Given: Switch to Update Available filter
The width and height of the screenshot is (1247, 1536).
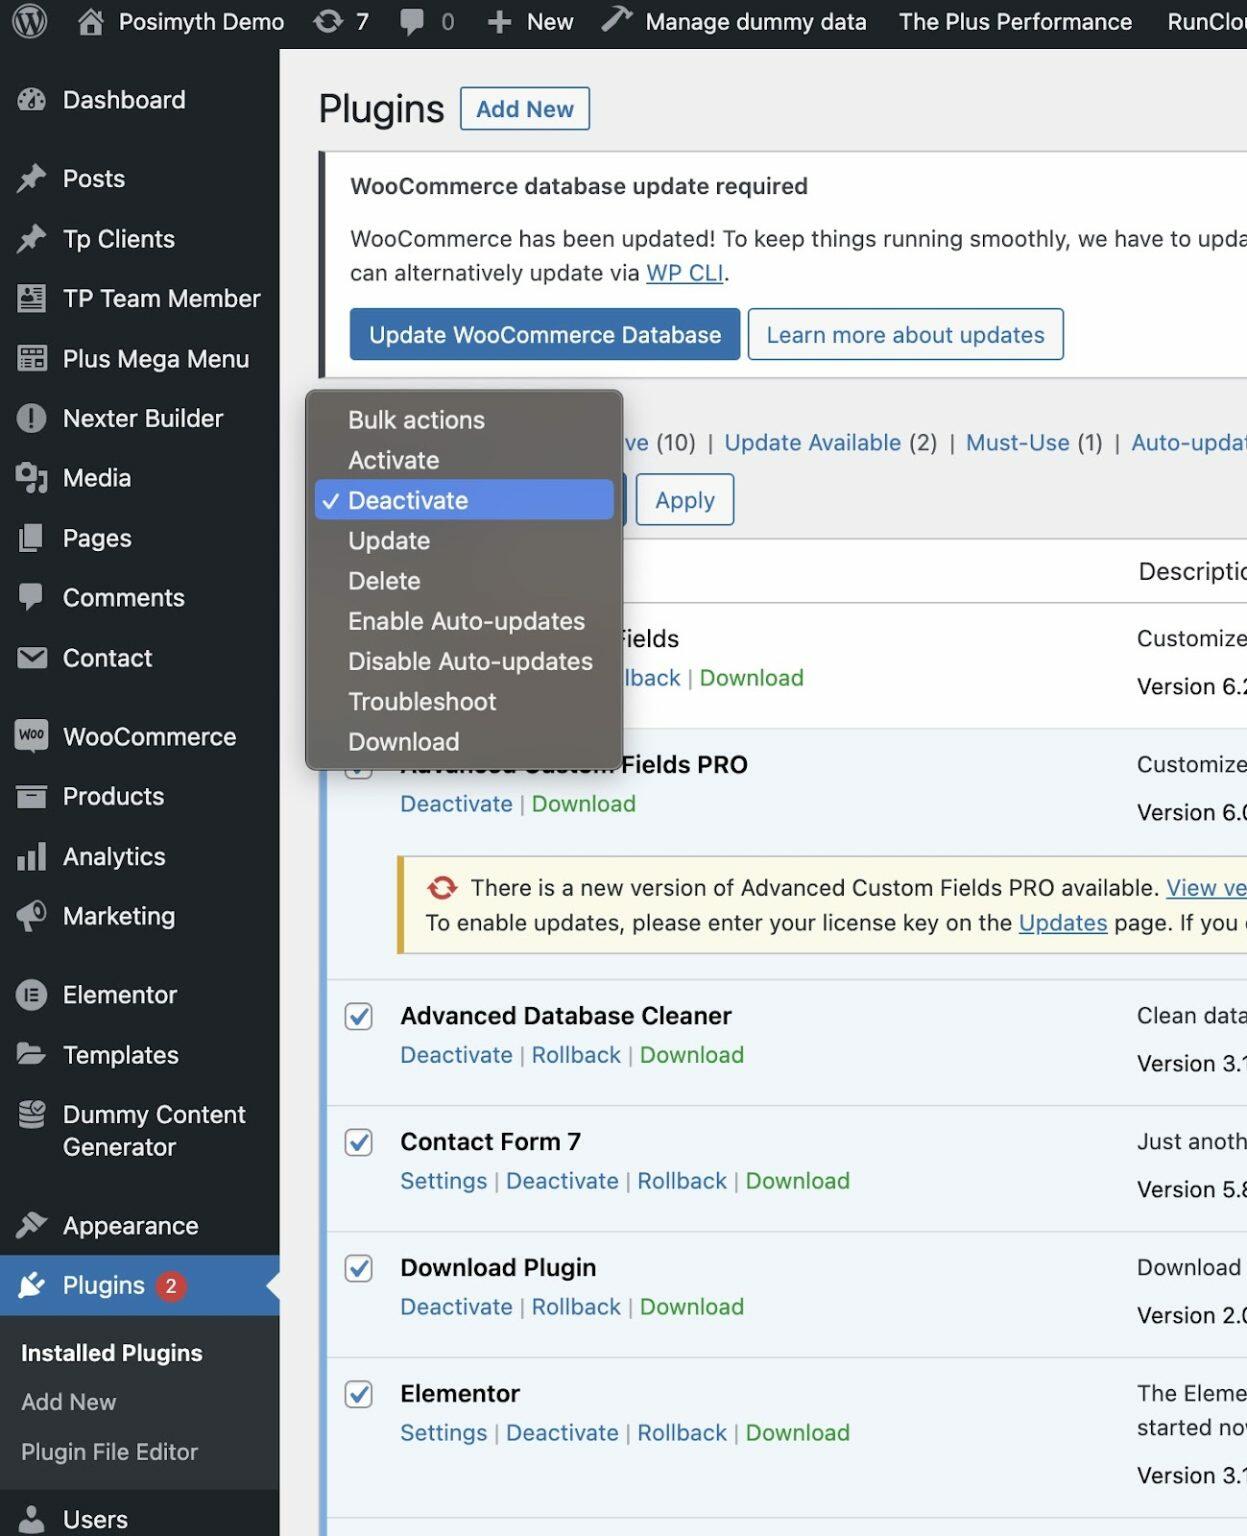Looking at the screenshot, I should click(812, 443).
